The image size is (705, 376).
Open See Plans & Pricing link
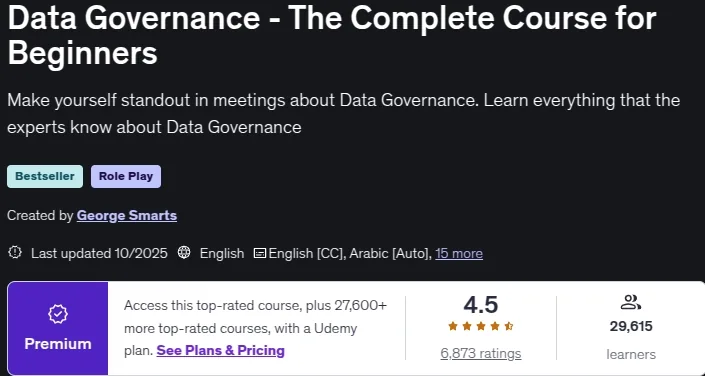(220, 350)
